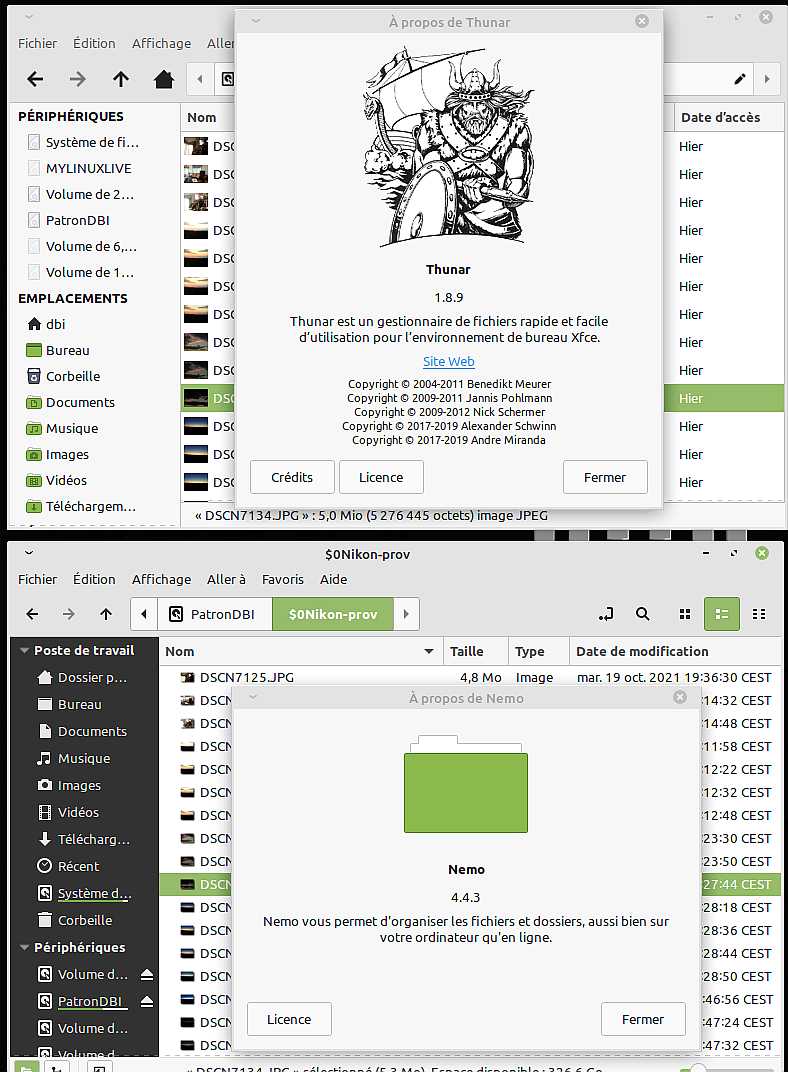The image size is (788, 1072).
Task: Collapse the Poste de travail section
Action: click(x=25, y=650)
